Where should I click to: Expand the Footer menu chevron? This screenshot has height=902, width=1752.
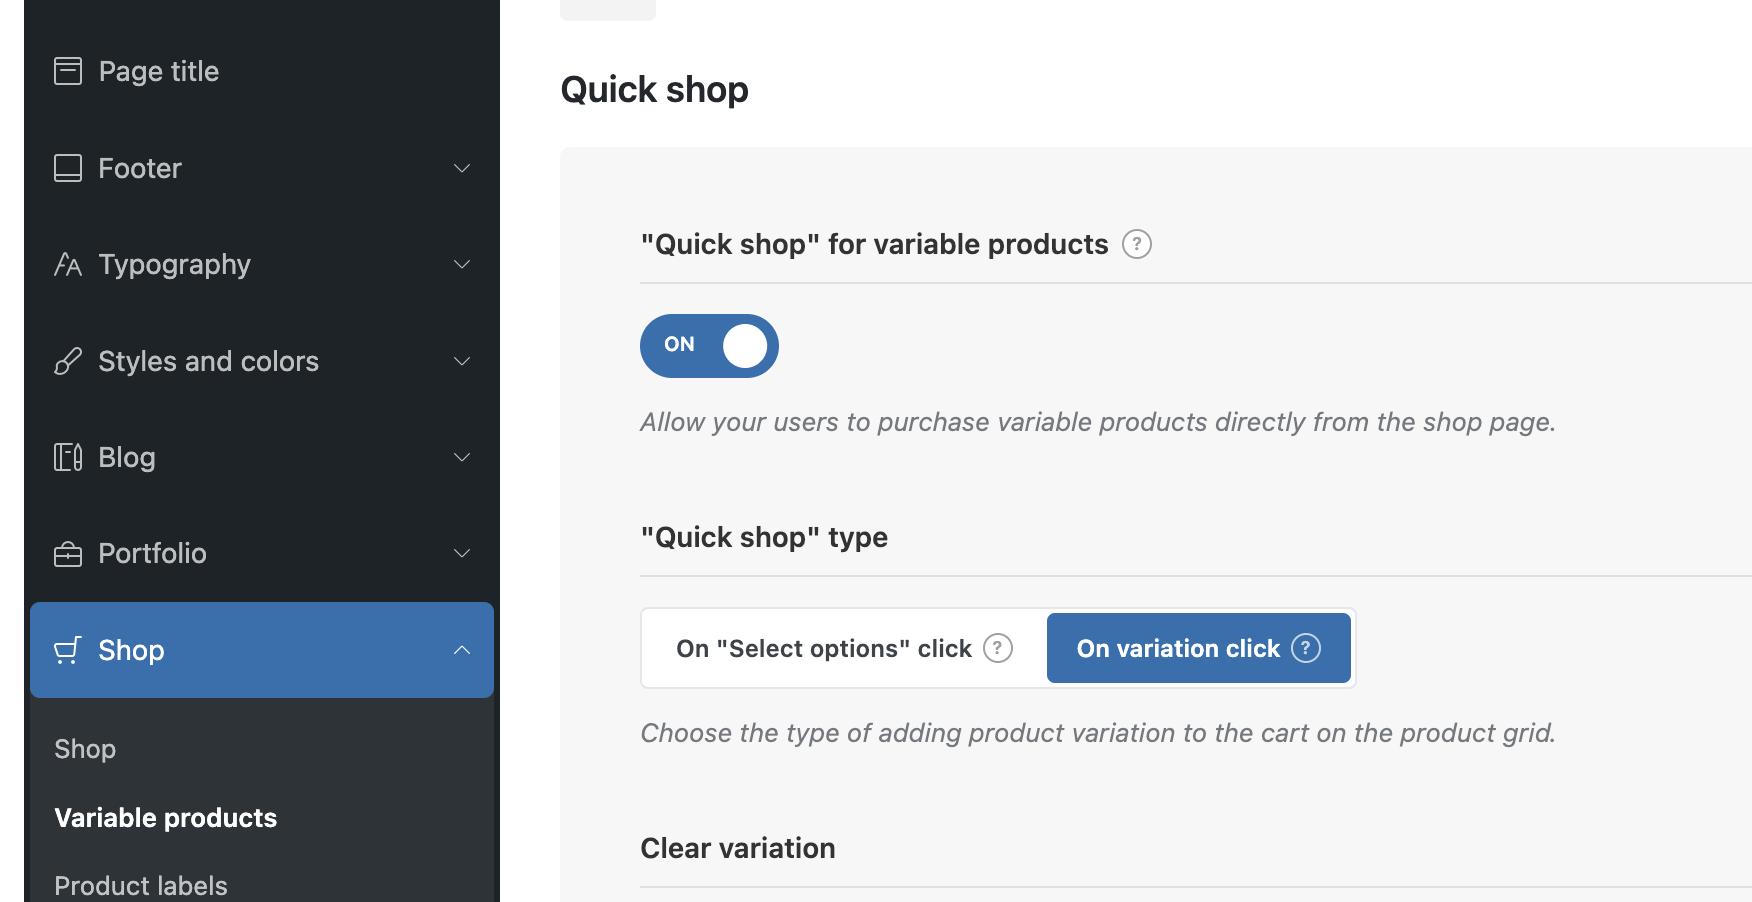tap(462, 168)
